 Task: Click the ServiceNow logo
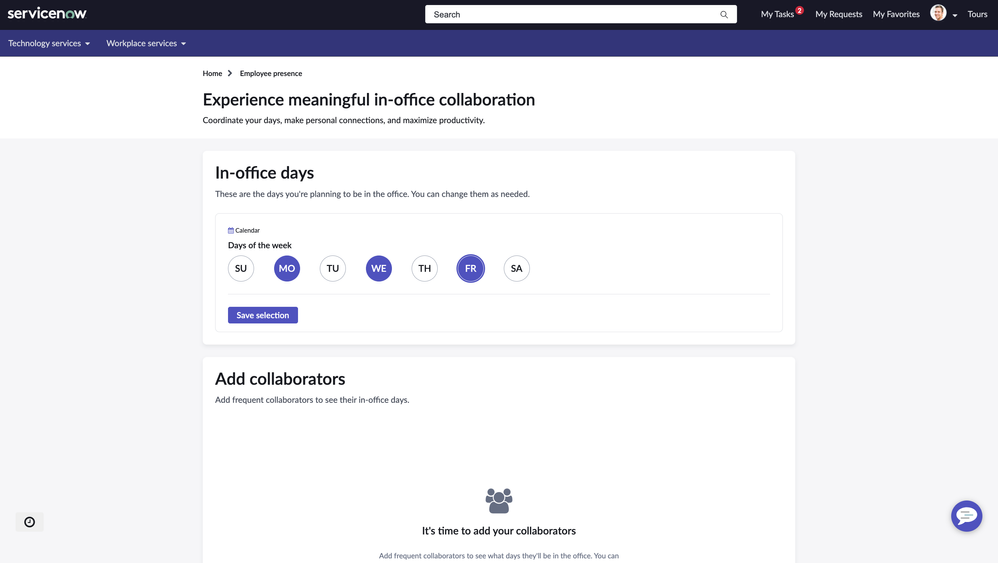pos(47,13)
